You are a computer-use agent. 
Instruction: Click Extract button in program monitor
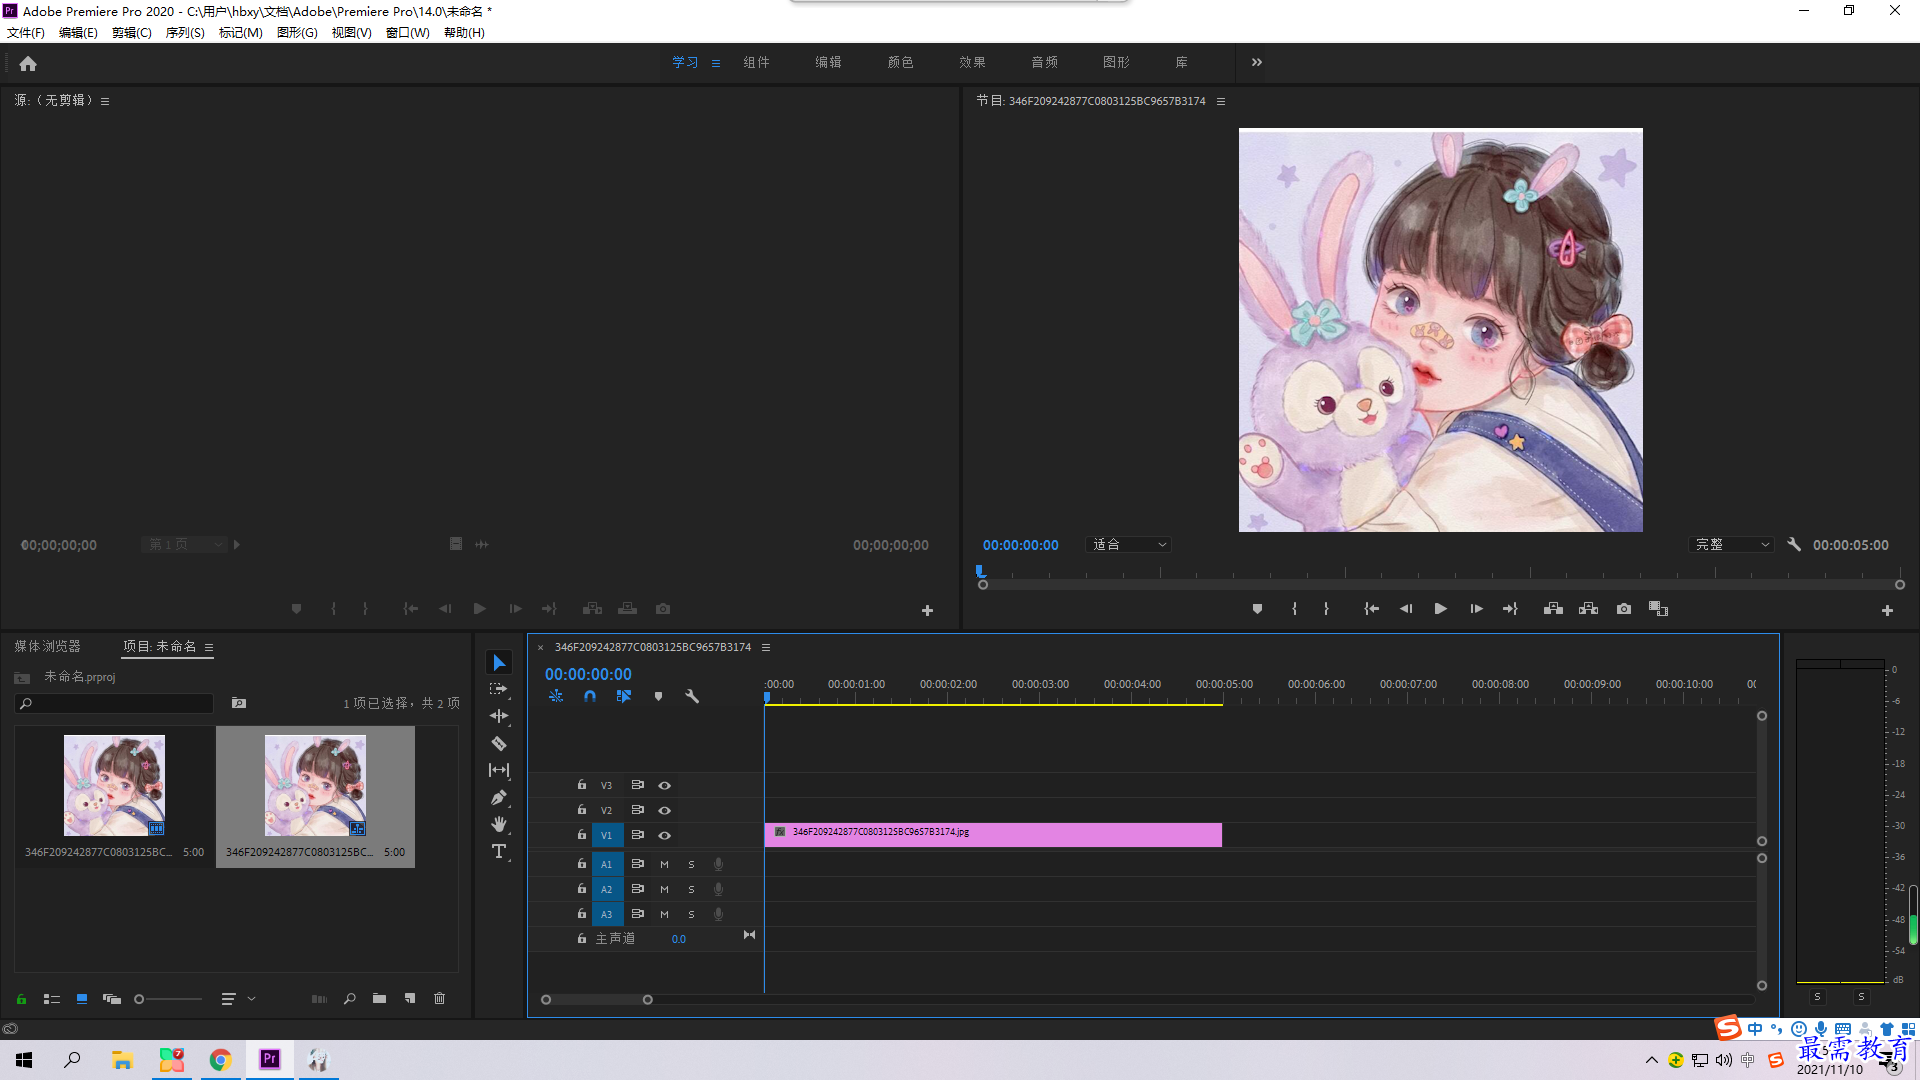coord(1588,609)
